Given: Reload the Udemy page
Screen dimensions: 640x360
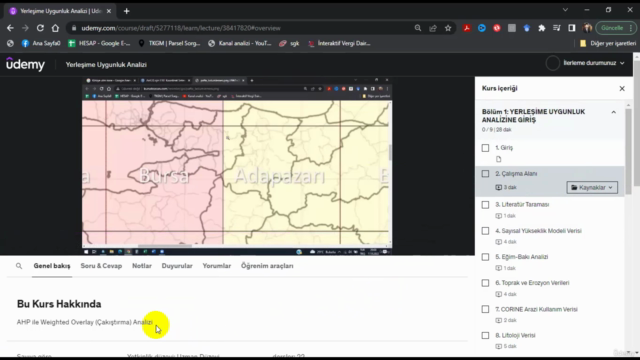Looking at the screenshot, I should click(x=40, y=28).
